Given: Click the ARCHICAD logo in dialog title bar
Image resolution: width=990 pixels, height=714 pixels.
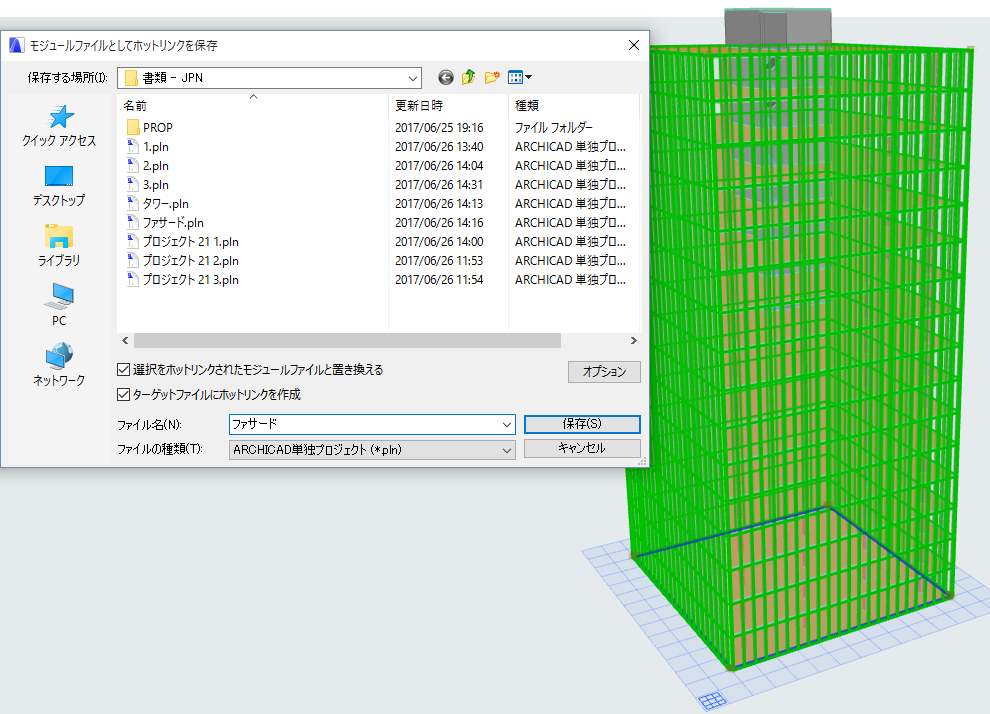Looking at the screenshot, I should (x=16, y=45).
